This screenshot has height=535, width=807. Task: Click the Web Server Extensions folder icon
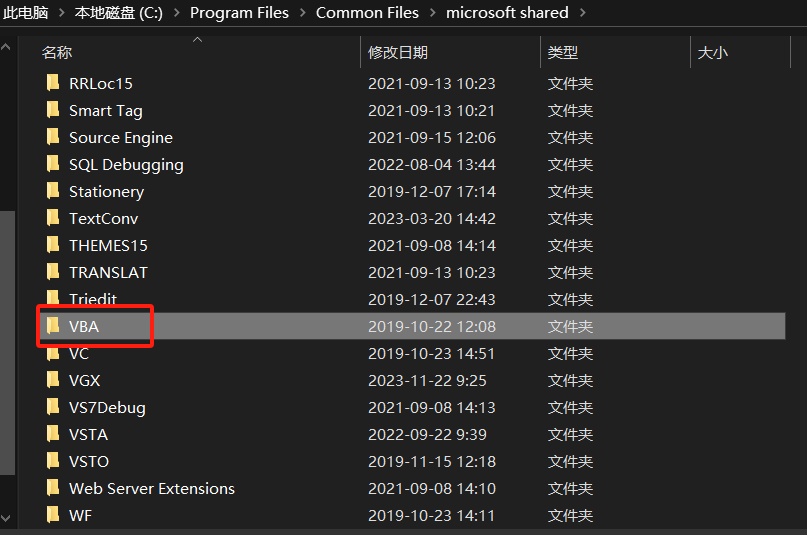[53, 488]
